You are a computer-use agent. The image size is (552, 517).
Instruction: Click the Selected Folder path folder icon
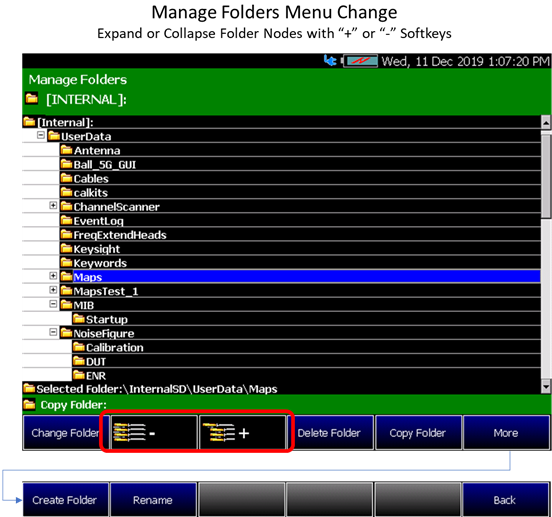tap(29, 388)
